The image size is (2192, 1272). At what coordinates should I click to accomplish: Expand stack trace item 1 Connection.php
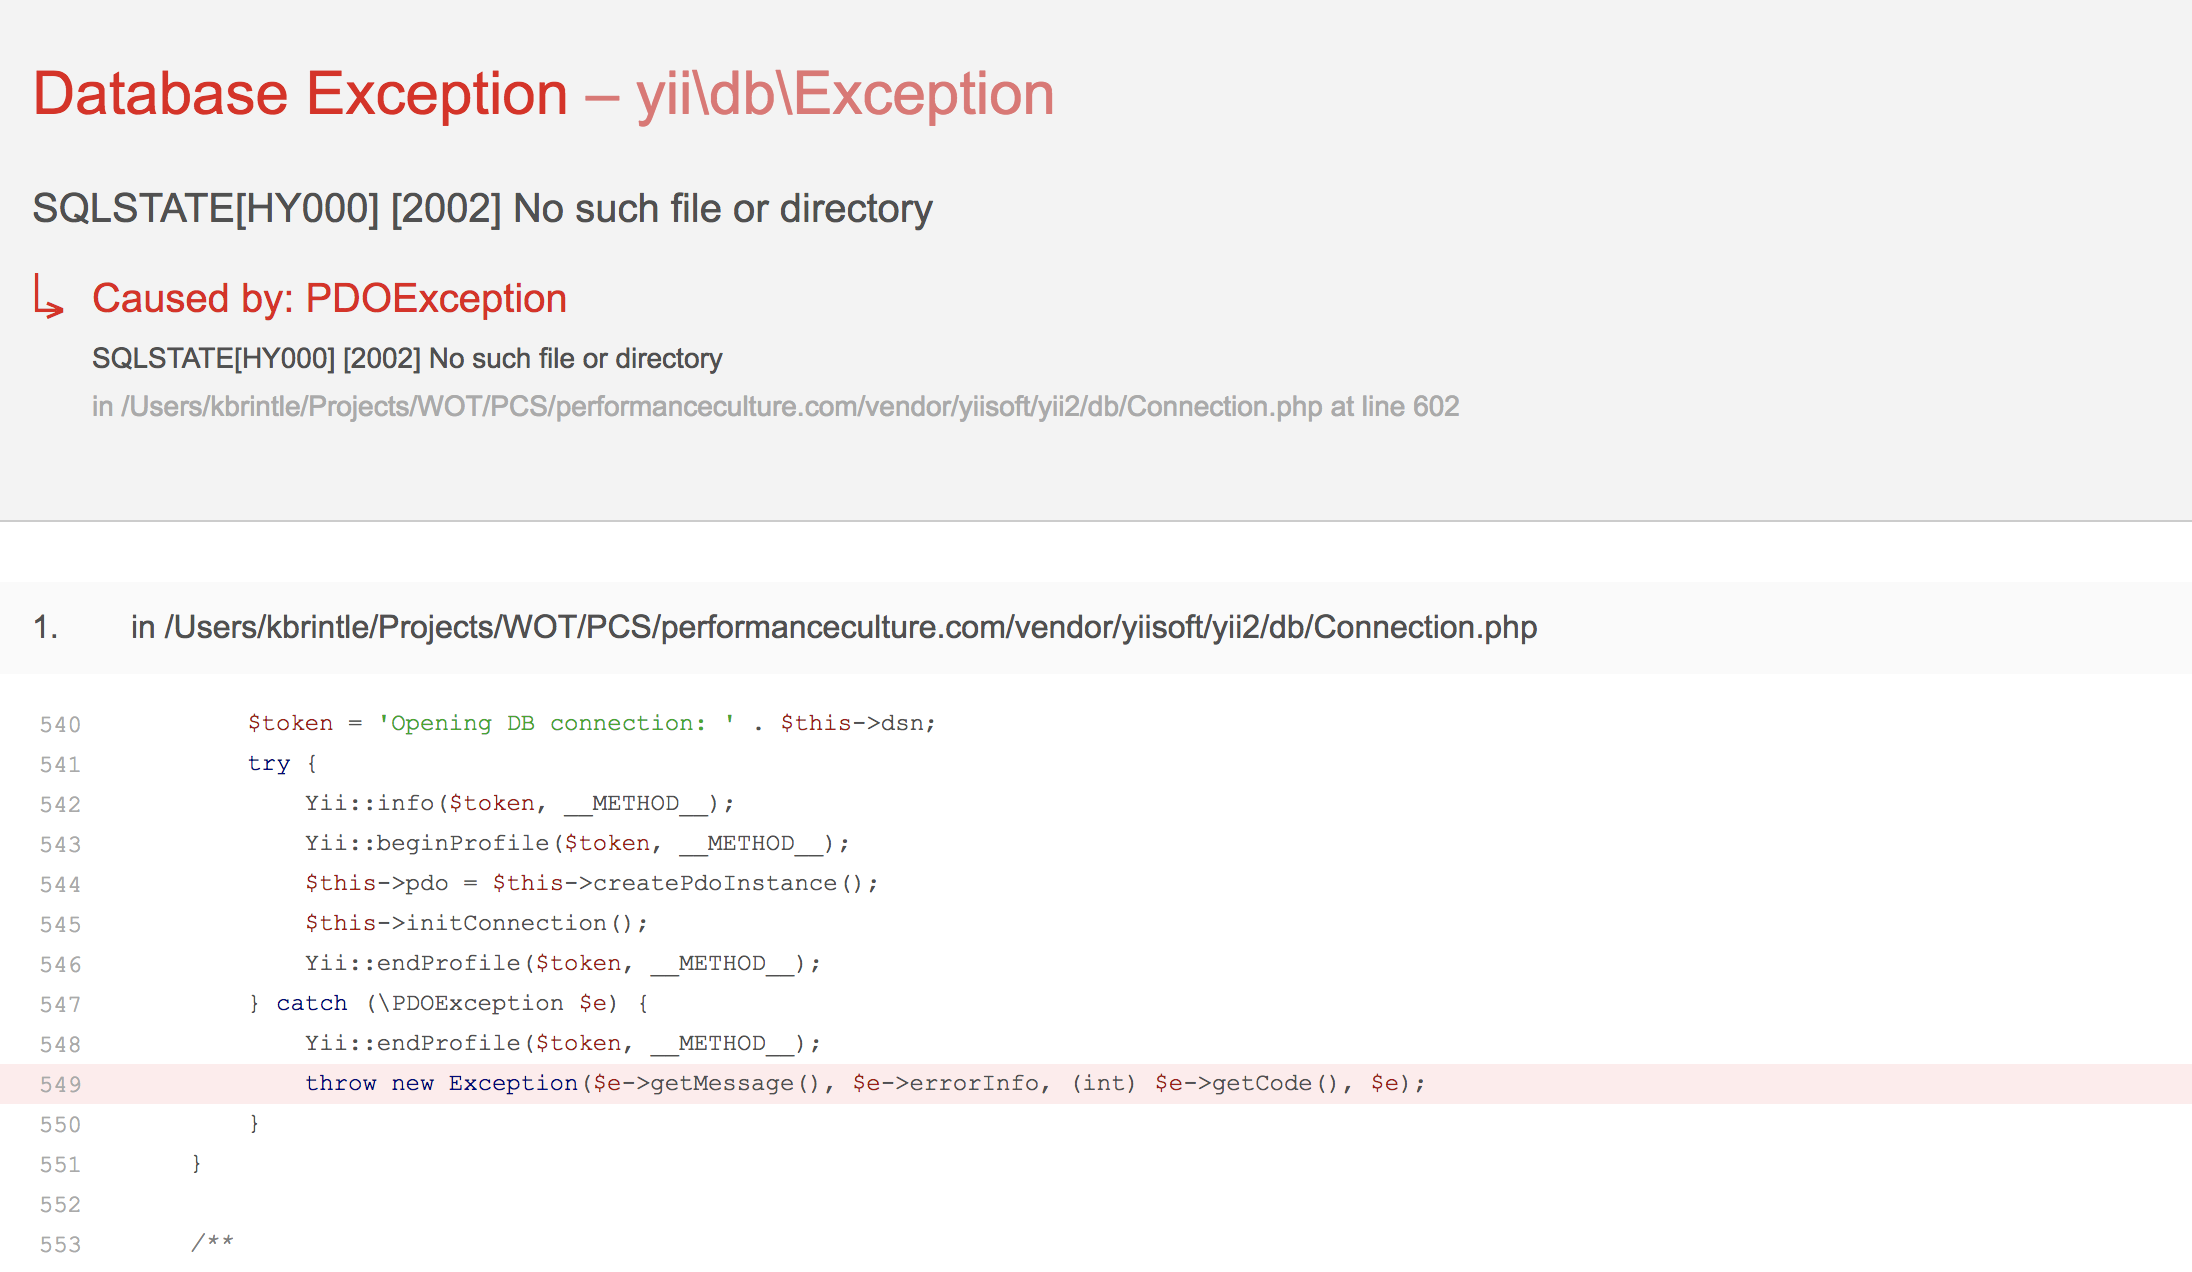click(x=1096, y=627)
